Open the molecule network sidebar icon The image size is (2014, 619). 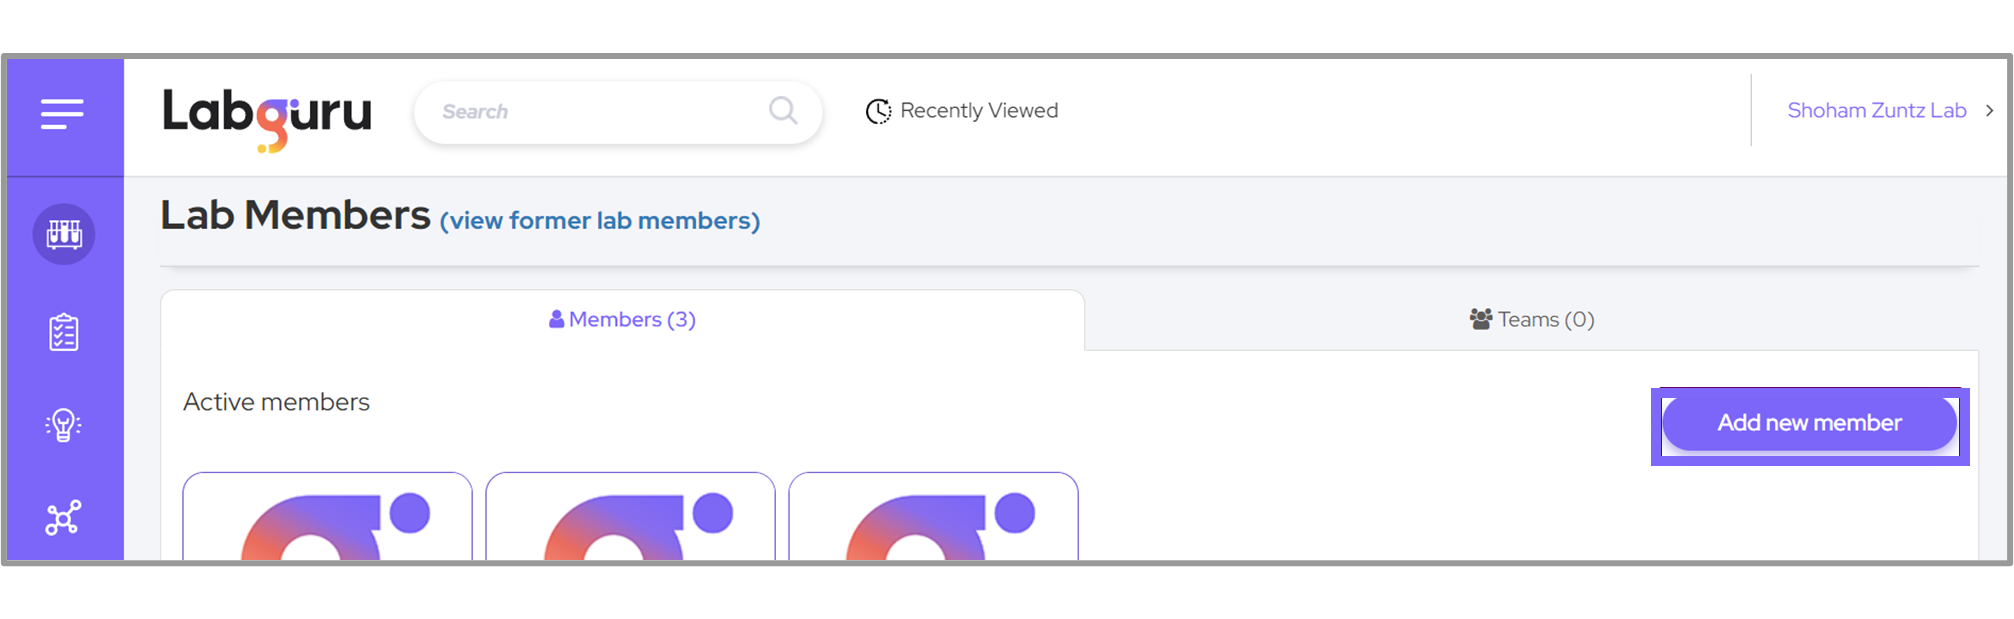[64, 517]
